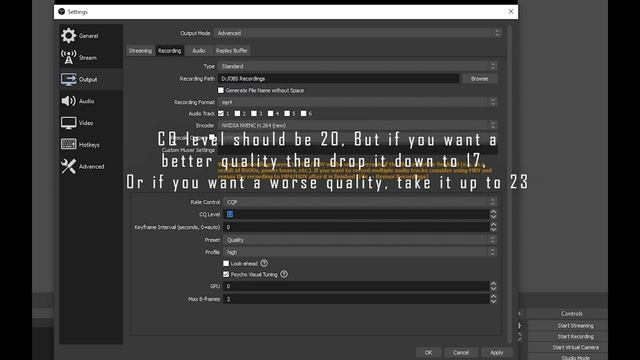Toggle audio track 1 checkbox

pyautogui.click(x=221, y=113)
